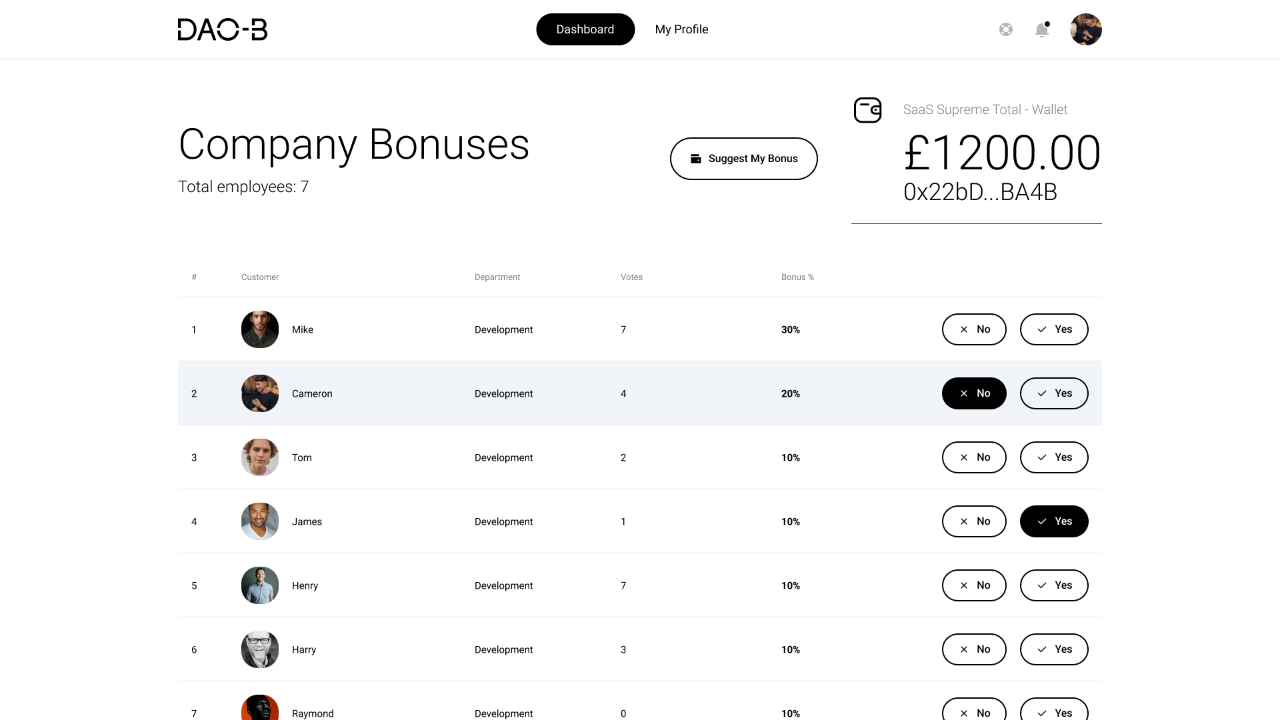Vote No for Harry's bonus

(x=974, y=649)
